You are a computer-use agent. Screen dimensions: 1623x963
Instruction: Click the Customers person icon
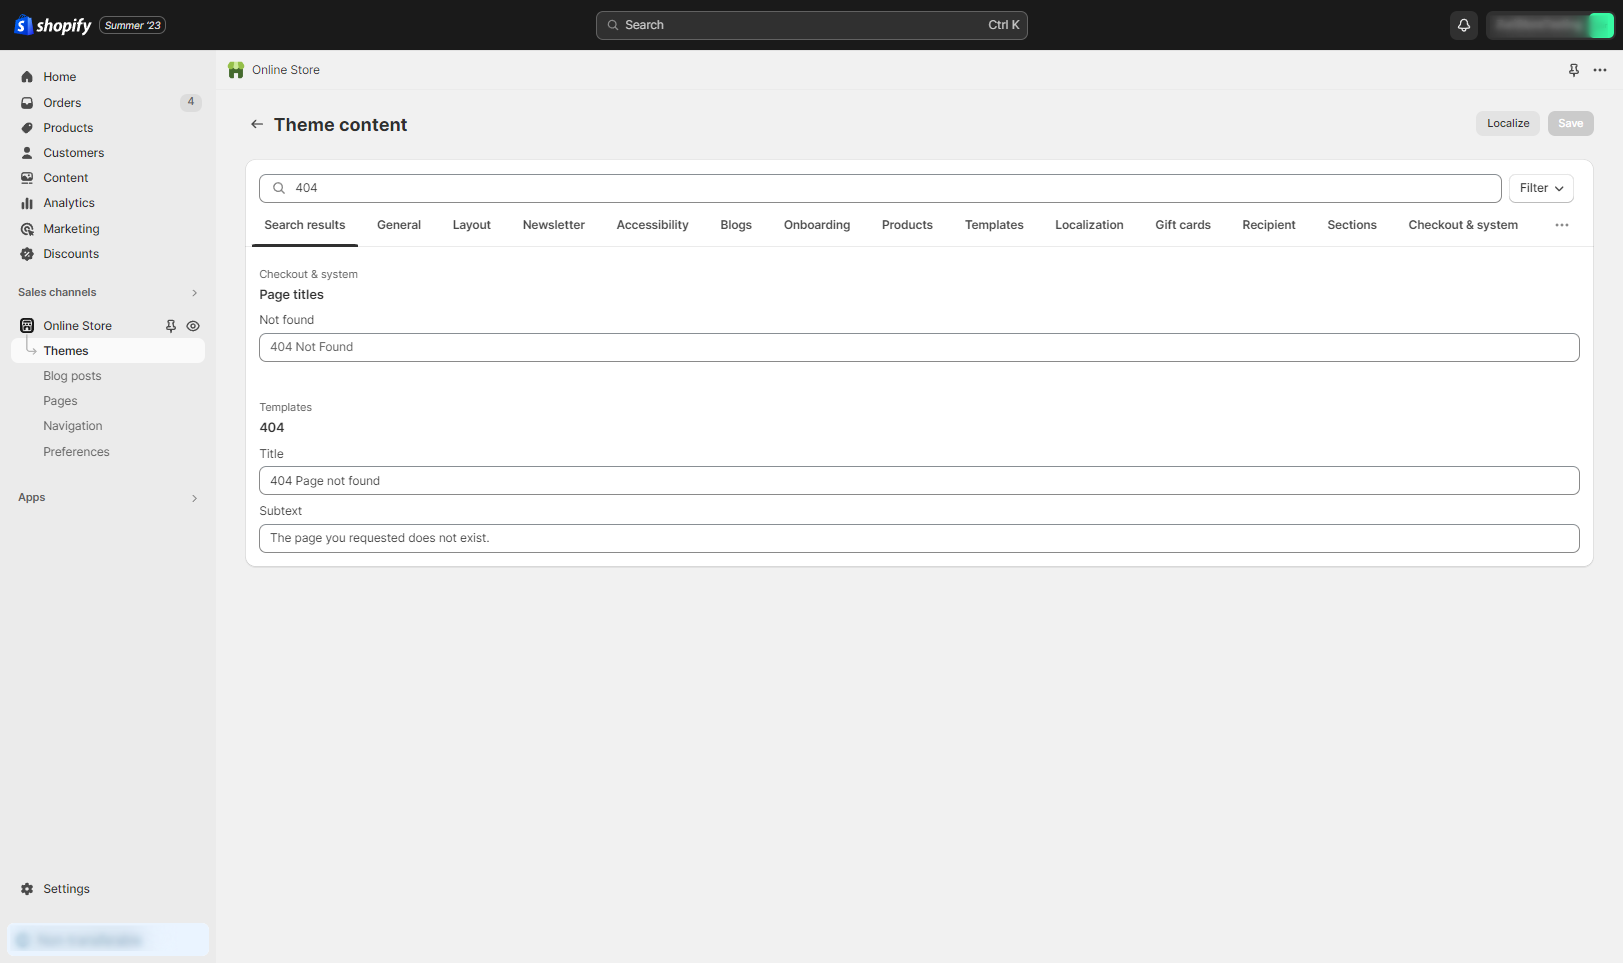pos(27,153)
